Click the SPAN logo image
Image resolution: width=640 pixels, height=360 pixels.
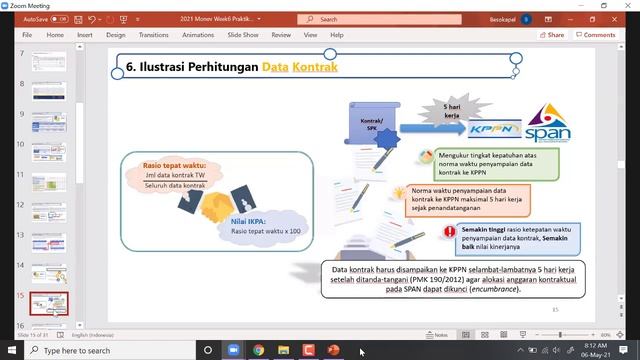548,123
